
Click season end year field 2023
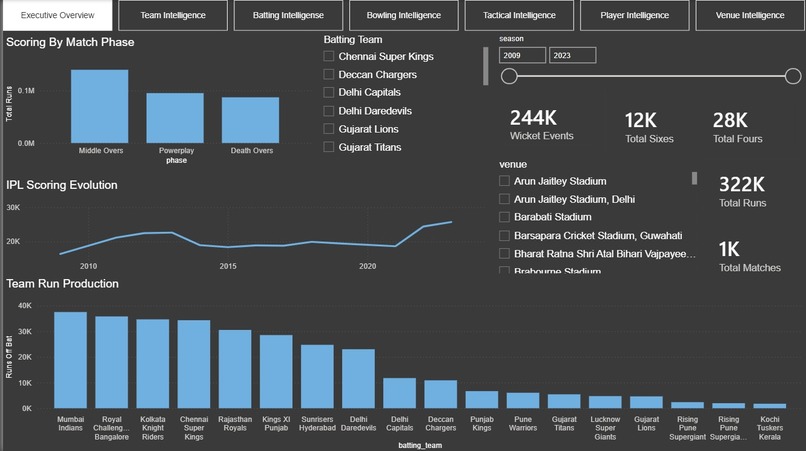coord(573,55)
